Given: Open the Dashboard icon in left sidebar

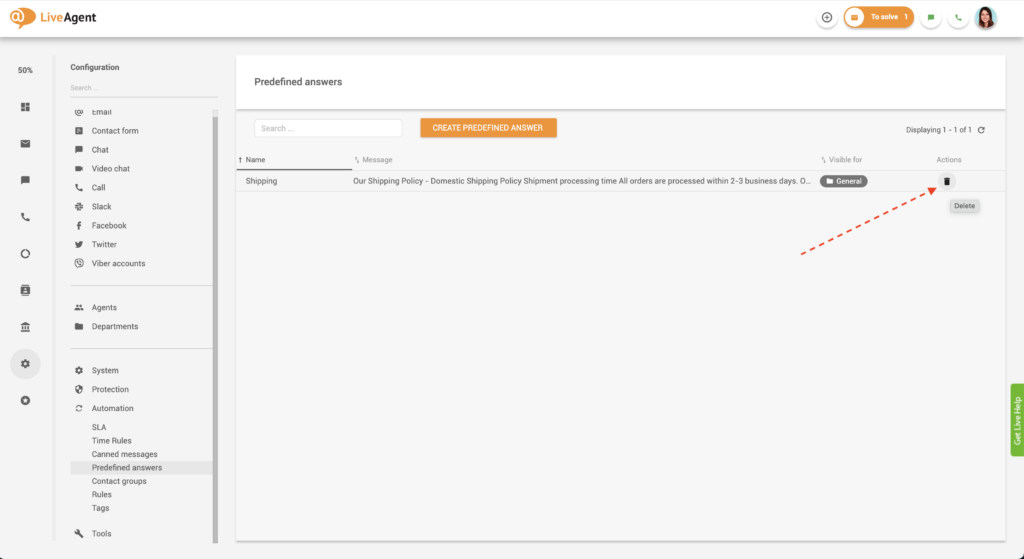Looking at the screenshot, I should [25, 107].
